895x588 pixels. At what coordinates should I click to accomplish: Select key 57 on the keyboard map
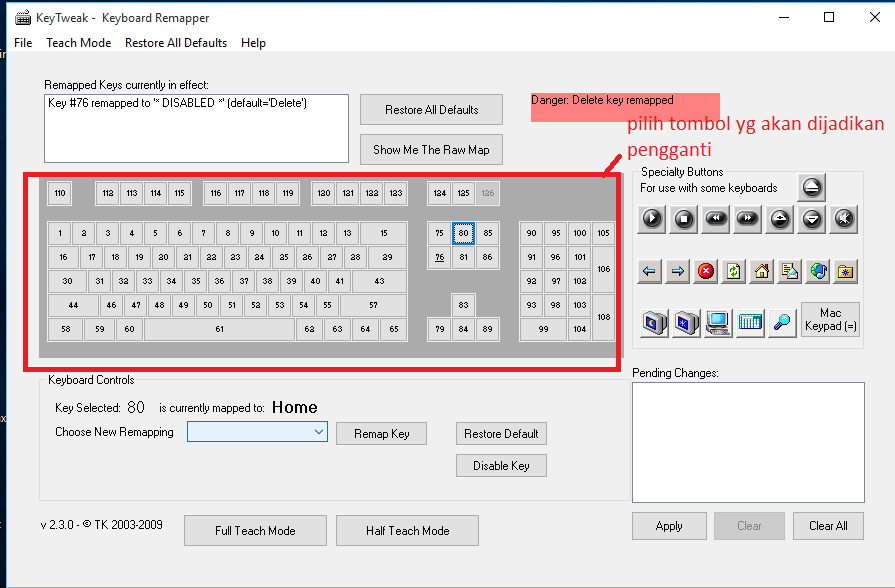(x=373, y=305)
